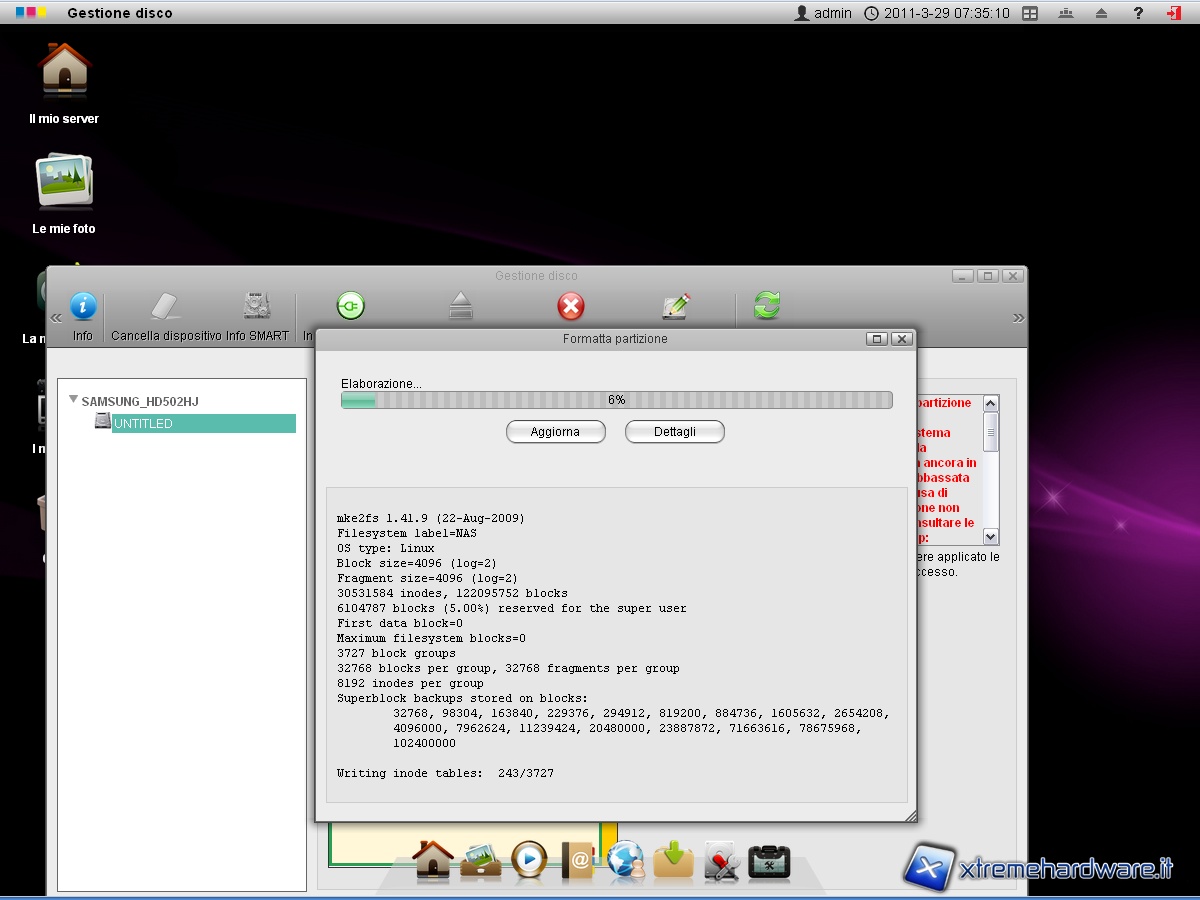The width and height of the screenshot is (1200, 900).
Task: Click the Info toolbar icon
Action: click(x=83, y=307)
